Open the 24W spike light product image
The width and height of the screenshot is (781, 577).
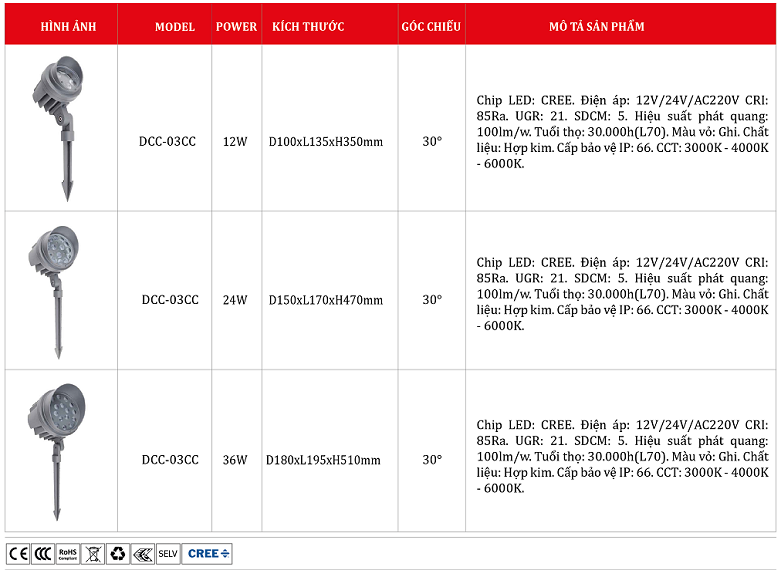55,292
